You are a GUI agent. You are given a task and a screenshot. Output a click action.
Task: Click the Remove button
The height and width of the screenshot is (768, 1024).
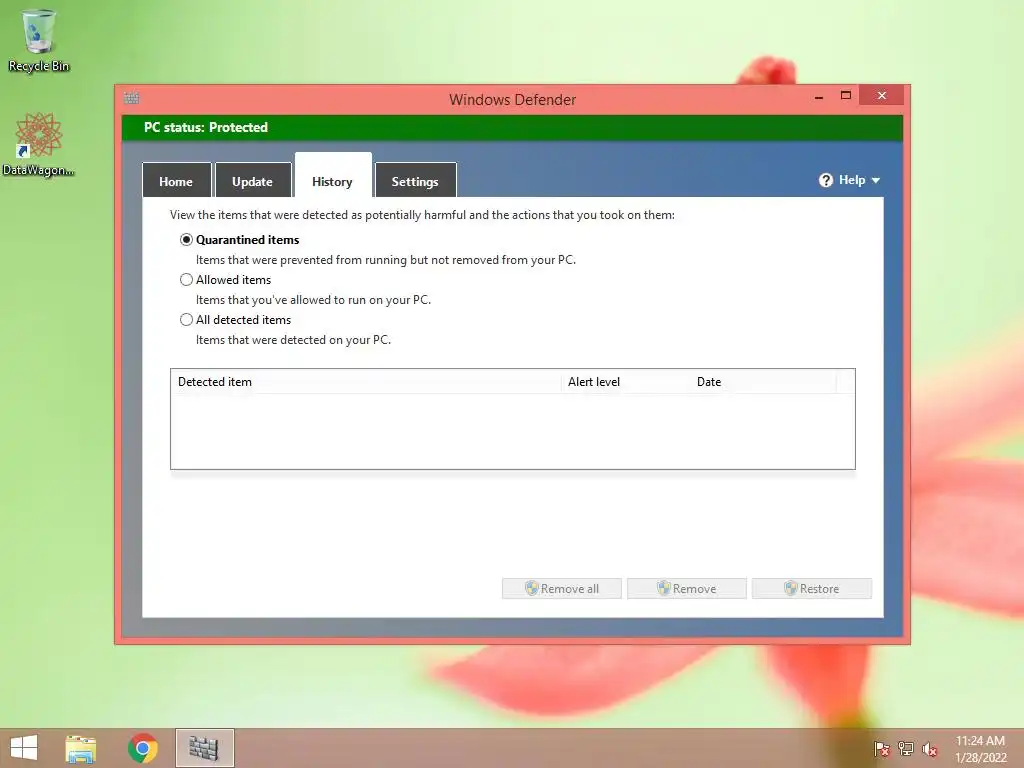686,588
